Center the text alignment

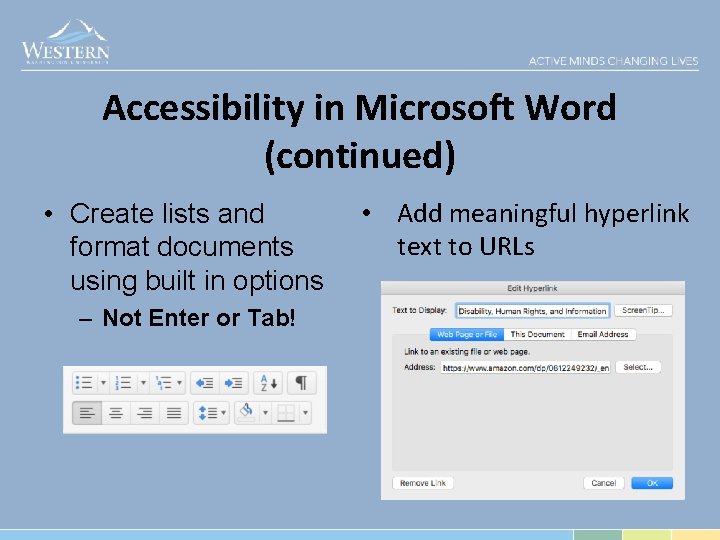point(116,413)
